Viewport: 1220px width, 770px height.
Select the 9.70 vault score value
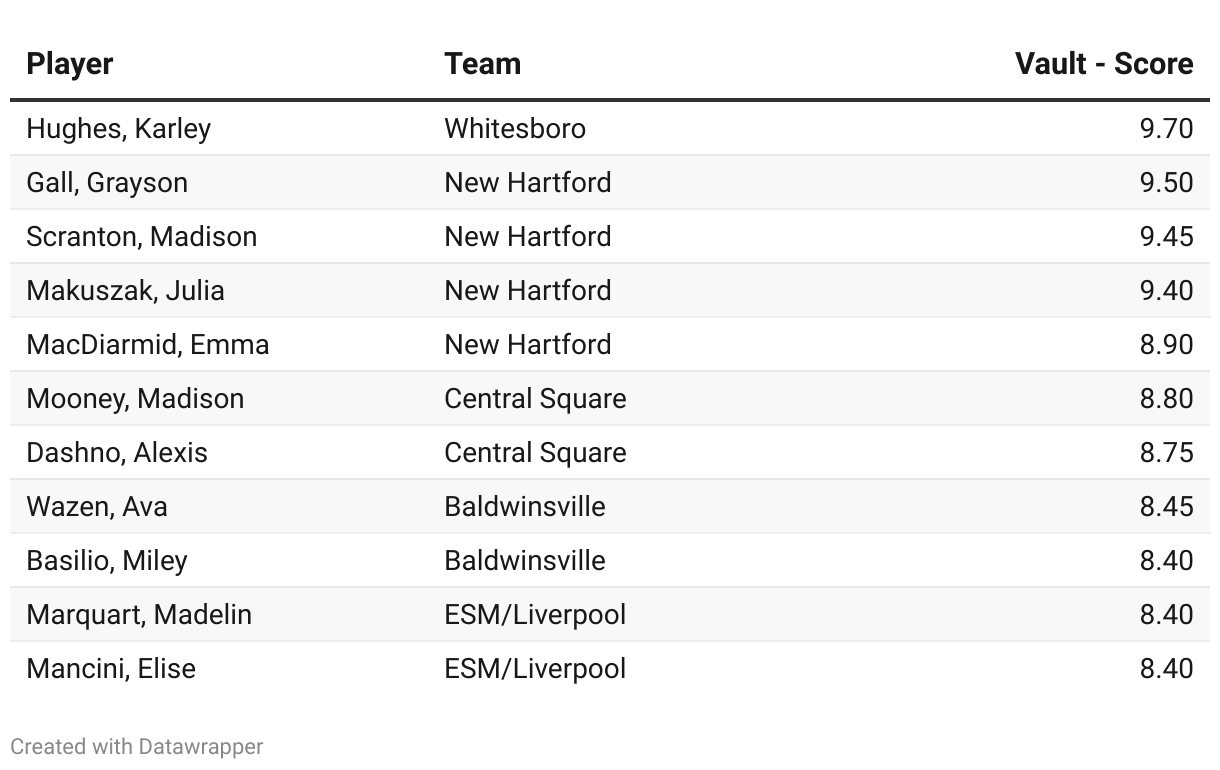point(1167,129)
